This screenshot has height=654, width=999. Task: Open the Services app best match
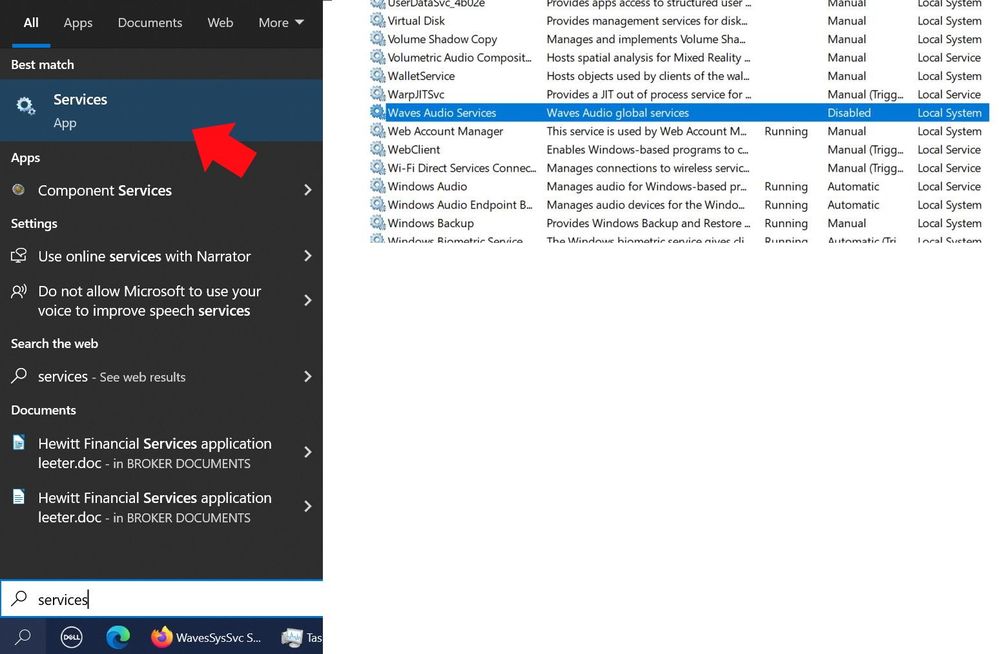click(x=80, y=110)
